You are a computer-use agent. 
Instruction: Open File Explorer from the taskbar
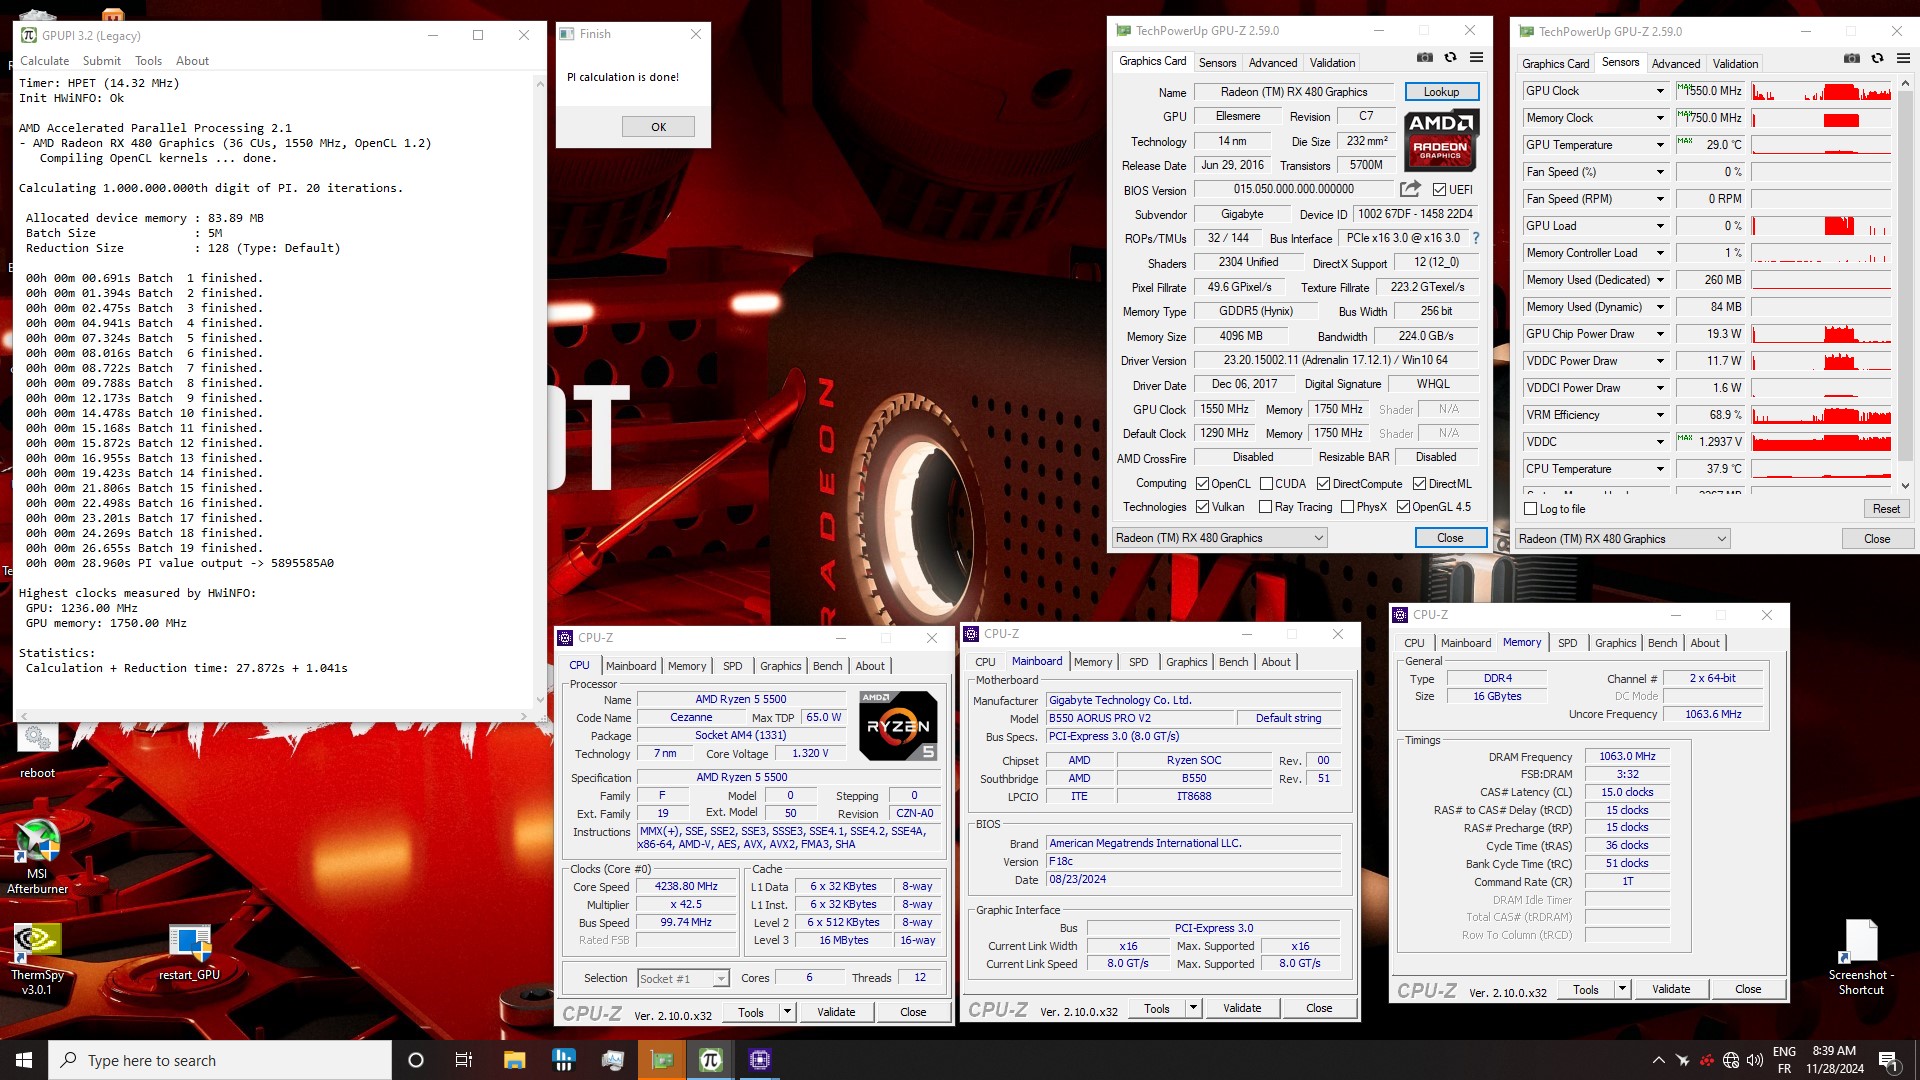point(514,1060)
